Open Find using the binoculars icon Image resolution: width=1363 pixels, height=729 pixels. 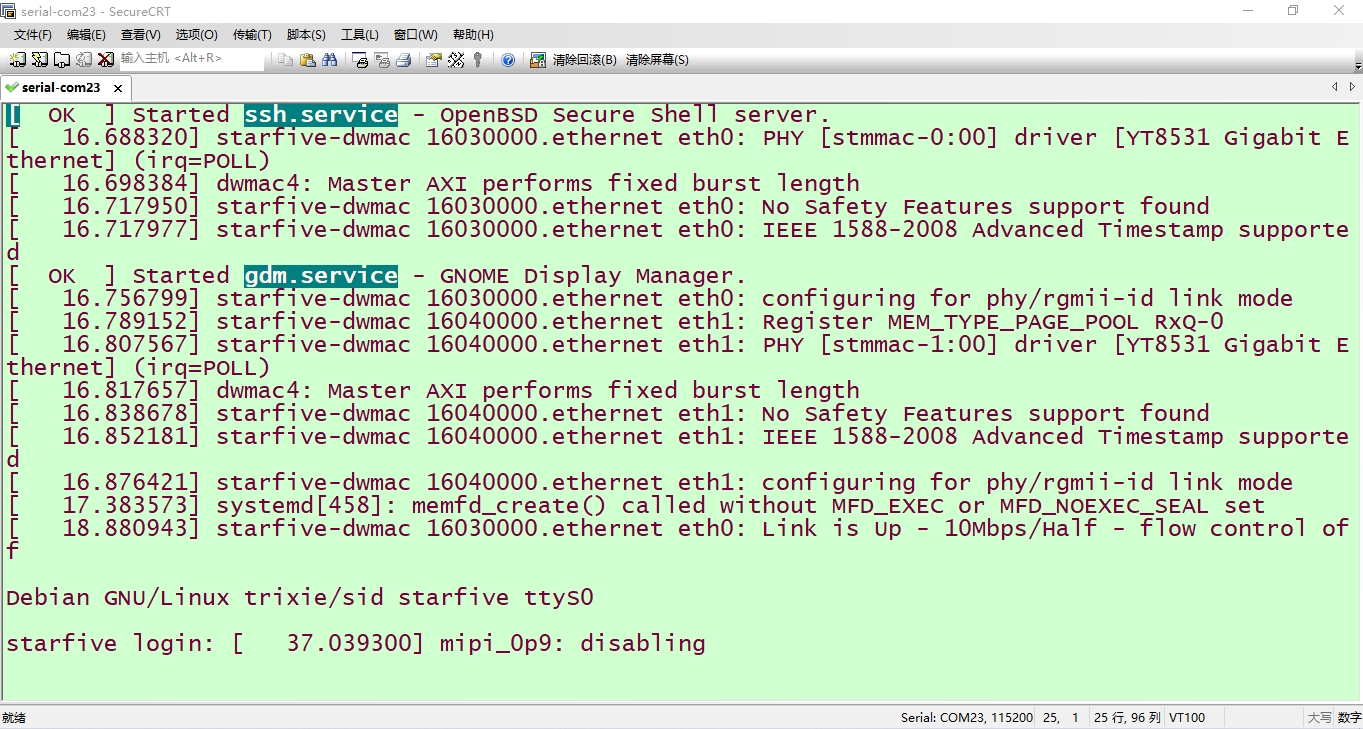point(330,60)
